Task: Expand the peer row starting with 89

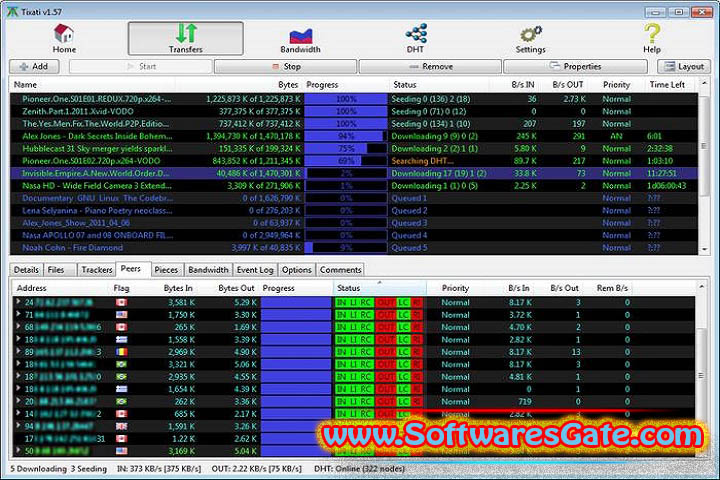Action: [x=18, y=351]
